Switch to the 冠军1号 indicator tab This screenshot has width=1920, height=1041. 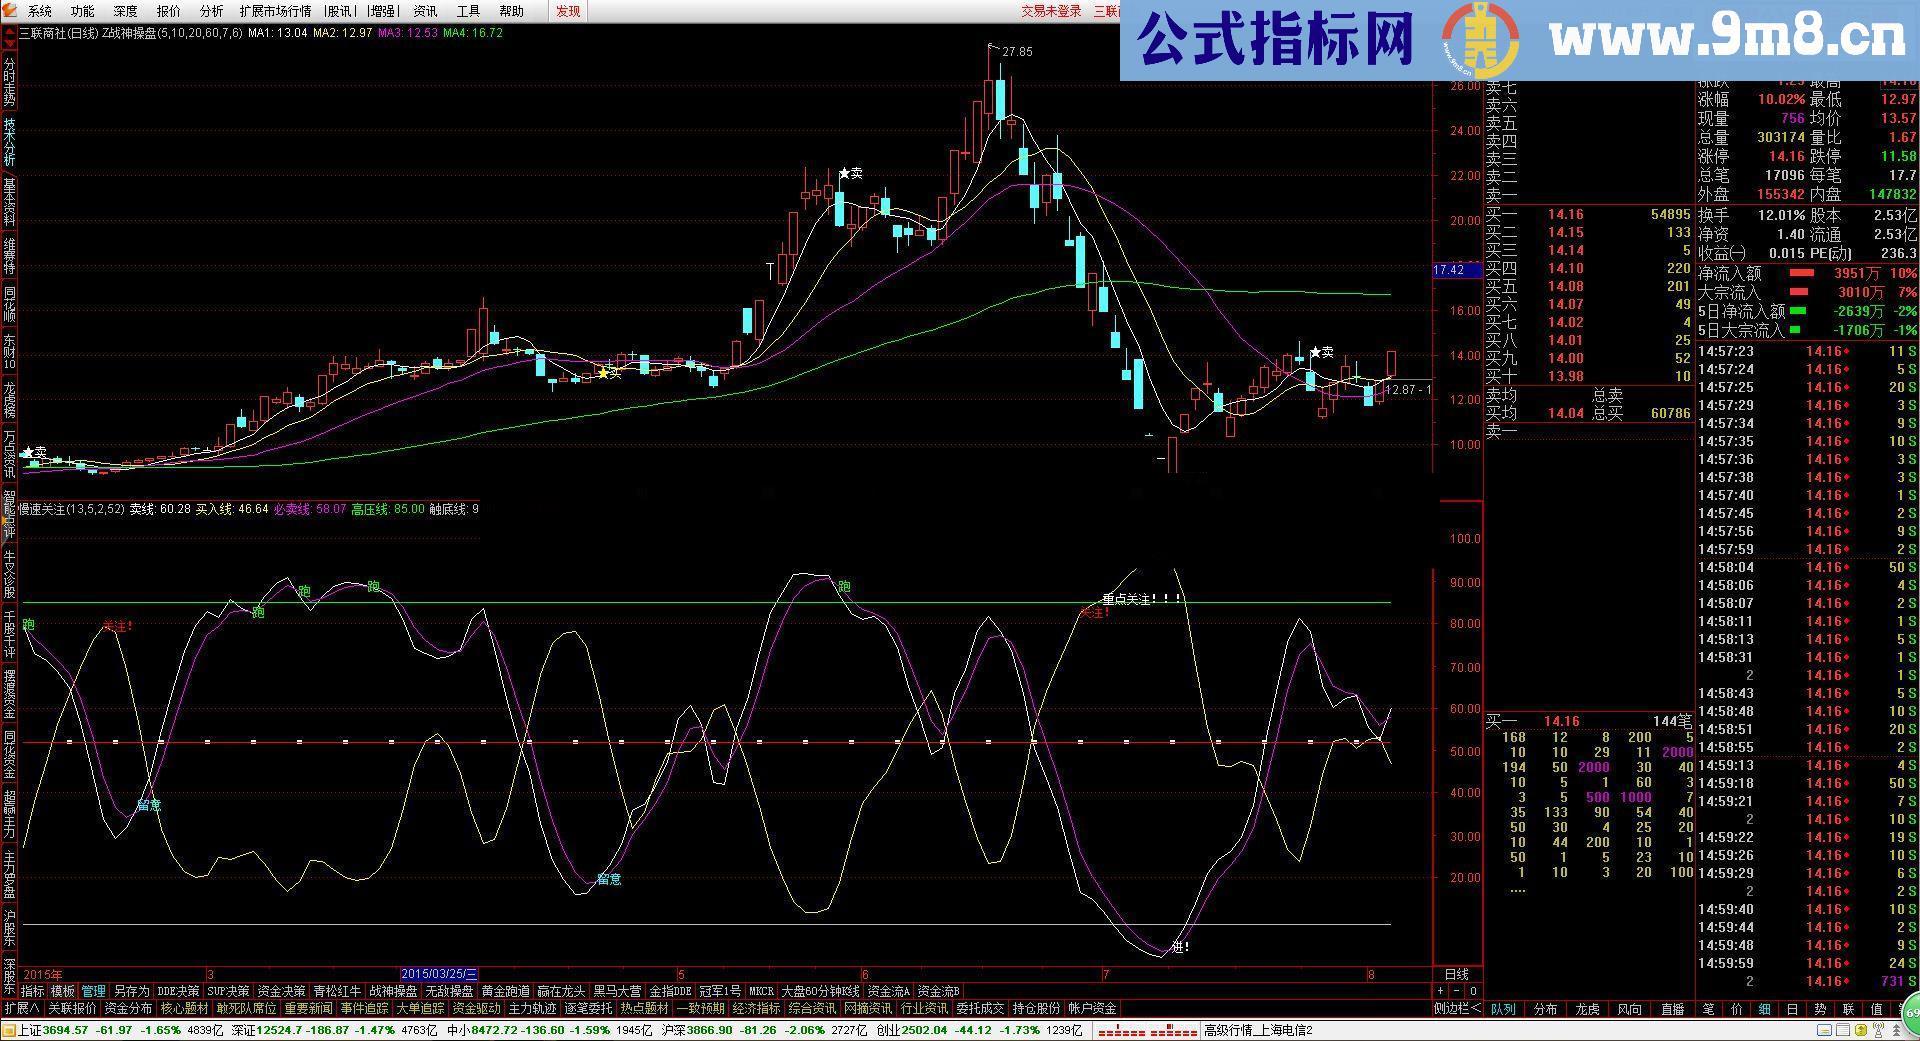[722, 991]
